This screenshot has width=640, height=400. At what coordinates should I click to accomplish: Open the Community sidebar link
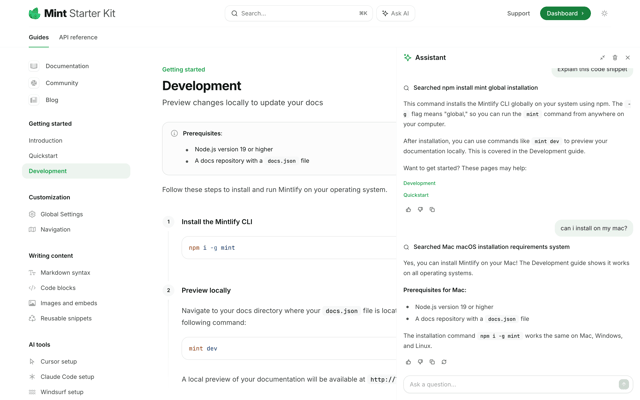62,83
